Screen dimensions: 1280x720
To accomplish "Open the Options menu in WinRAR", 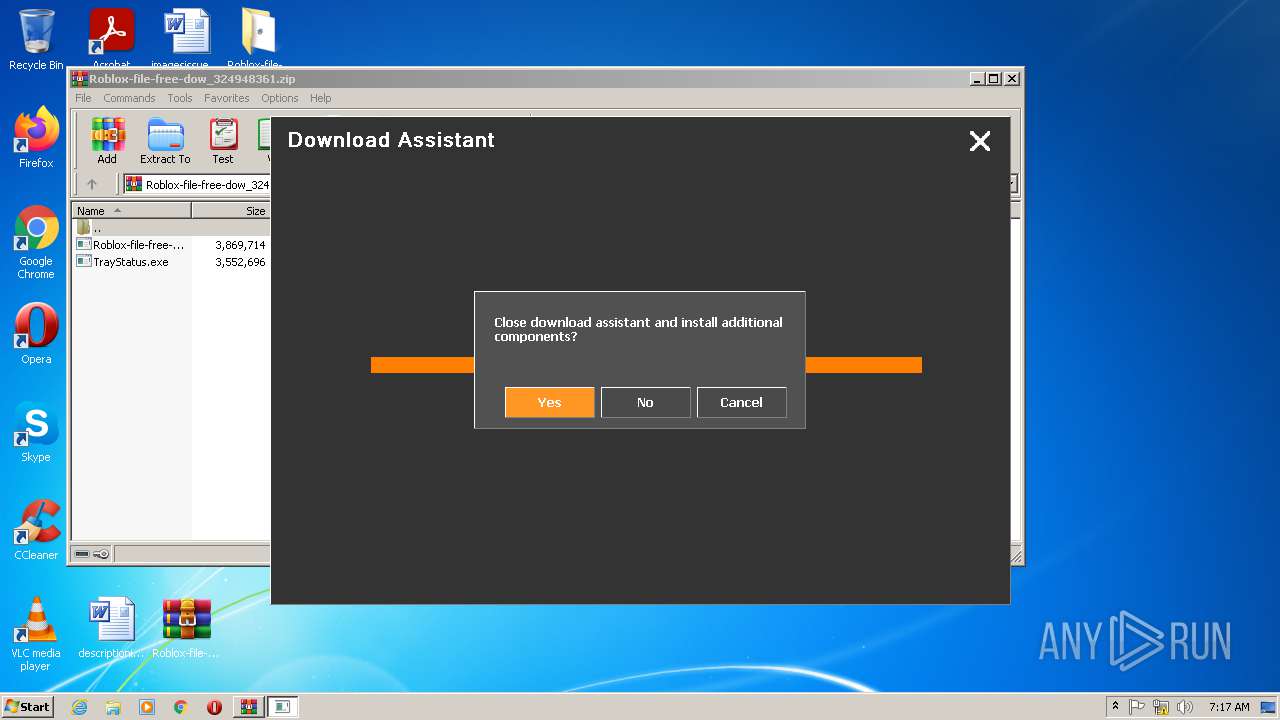I will pos(280,98).
